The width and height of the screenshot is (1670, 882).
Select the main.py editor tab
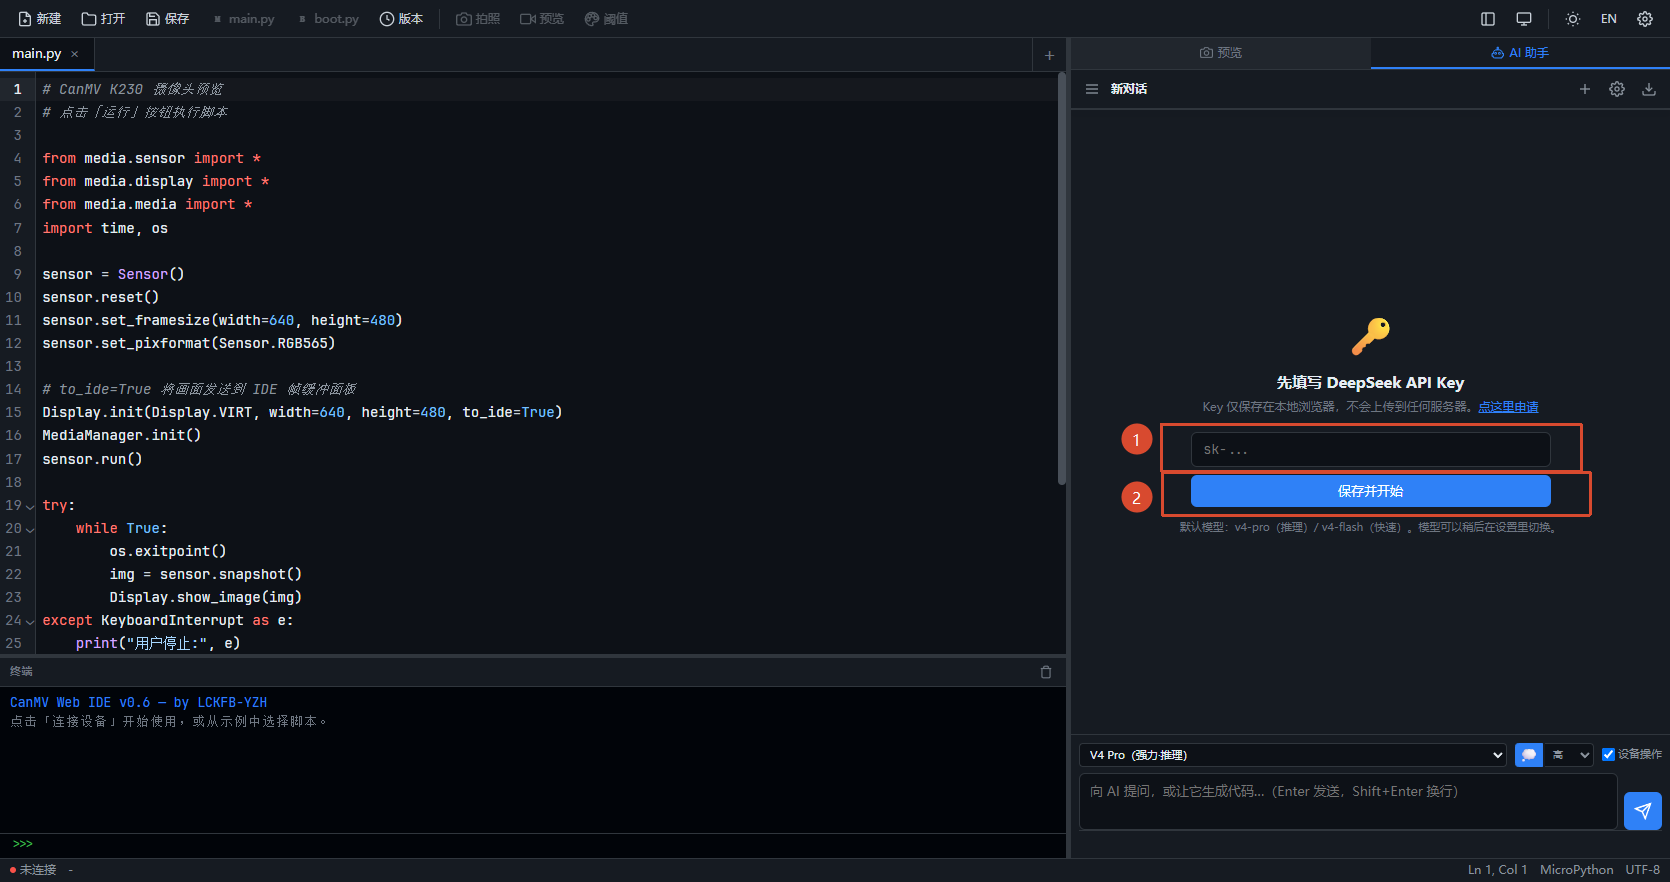point(37,54)
